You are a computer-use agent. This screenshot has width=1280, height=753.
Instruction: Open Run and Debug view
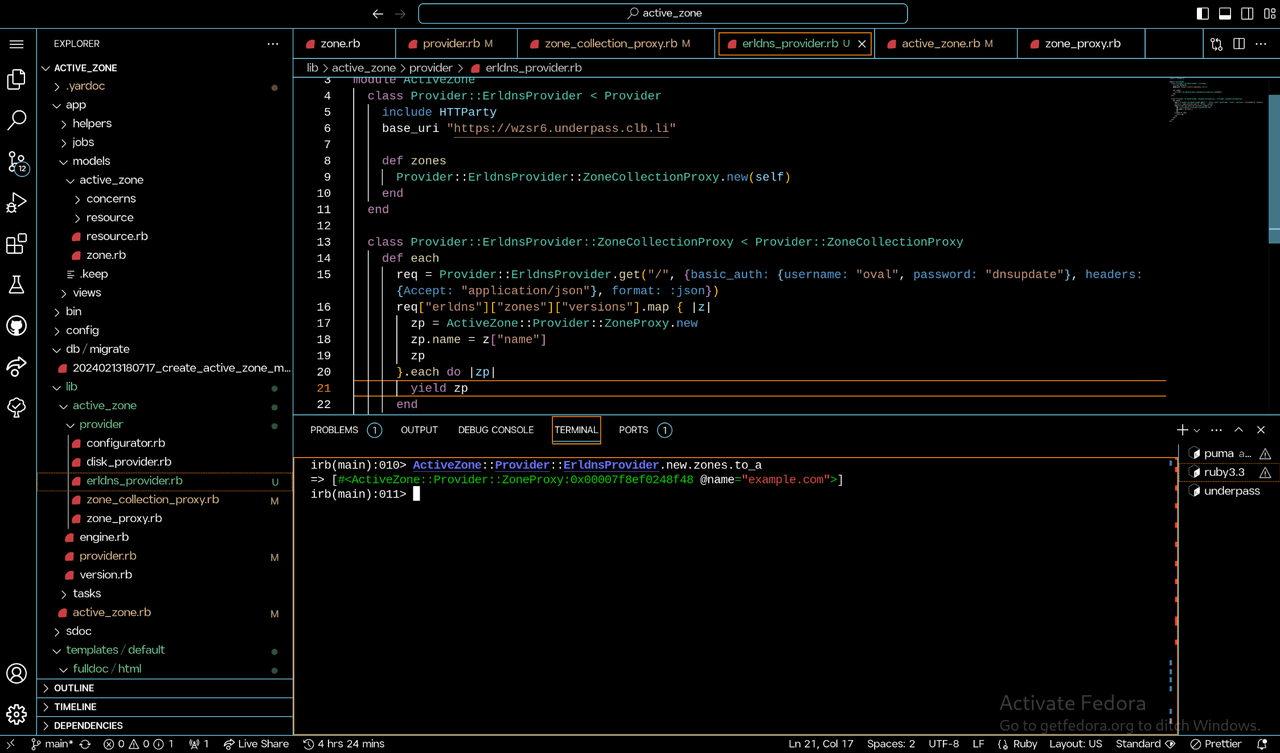[x=17, y=203]
